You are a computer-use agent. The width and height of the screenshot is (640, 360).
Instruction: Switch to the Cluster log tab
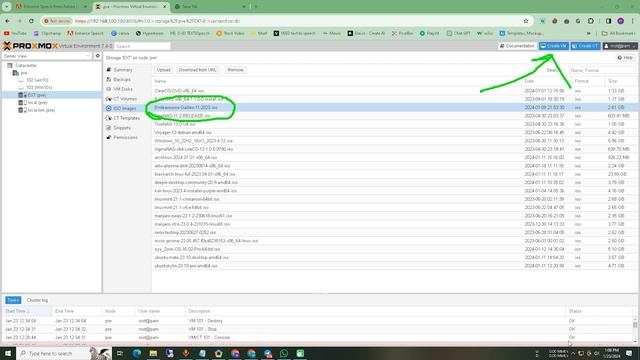(x=37, y=300)
